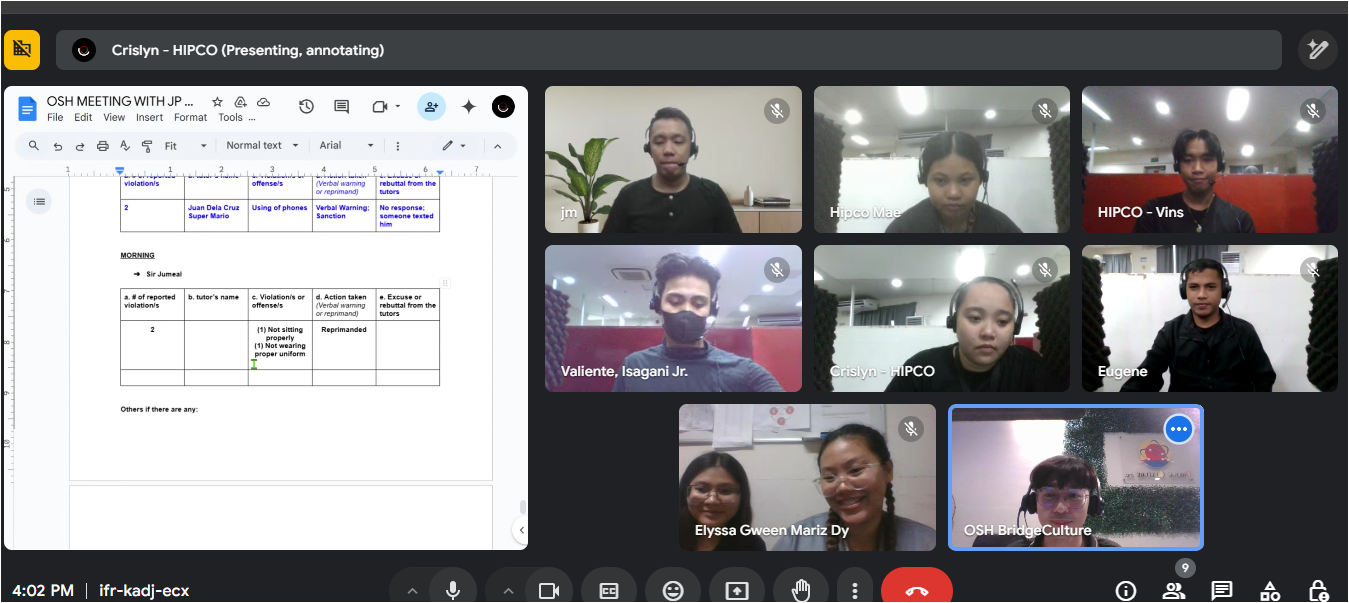This screenshot has width=1349, height=603.
Task: Activate the paint format tool
Action: (x=147, y=146)
